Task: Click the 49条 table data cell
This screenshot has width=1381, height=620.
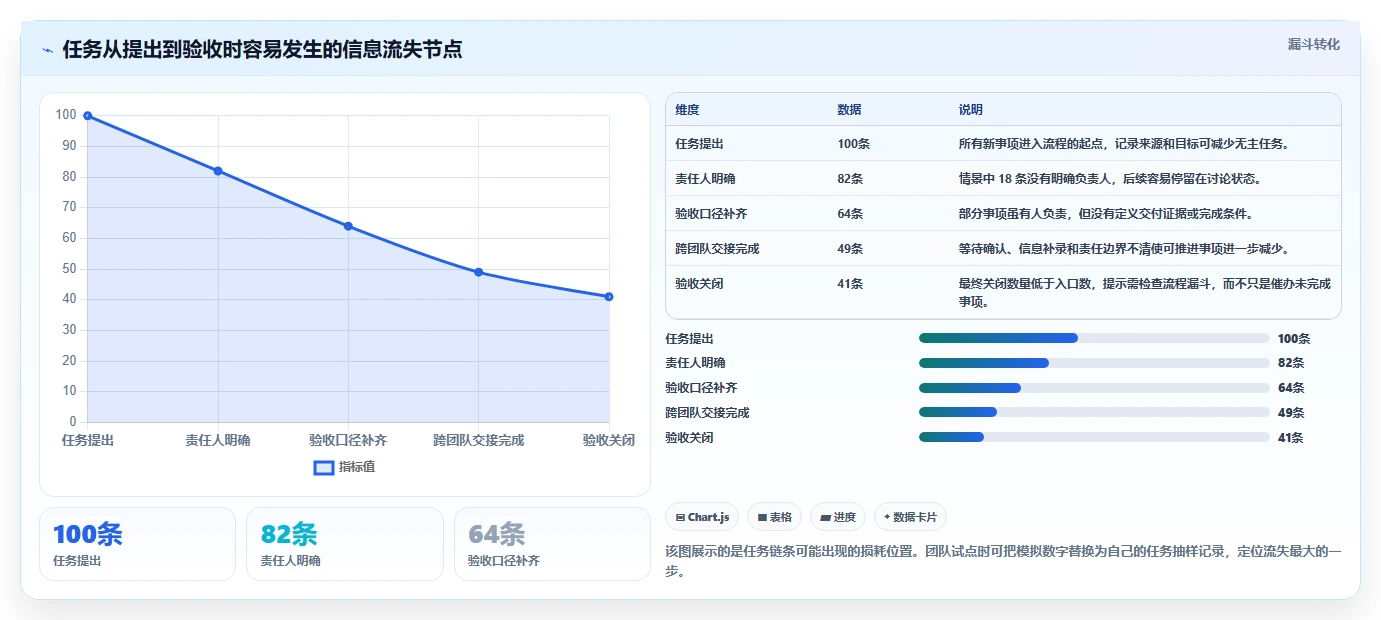Action: click(x=850, y=249)
